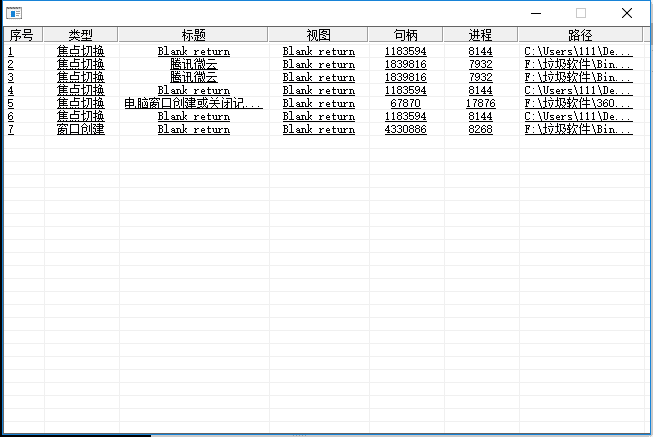
Task: Sort by the 句柄 column header
Action: 405,35
